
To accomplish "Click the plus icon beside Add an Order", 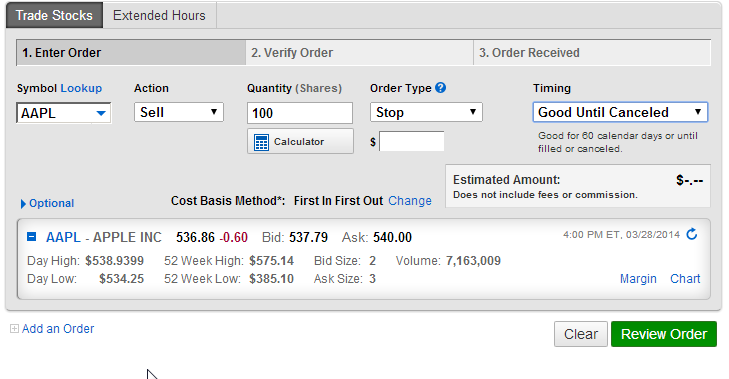I will [14, 329].
